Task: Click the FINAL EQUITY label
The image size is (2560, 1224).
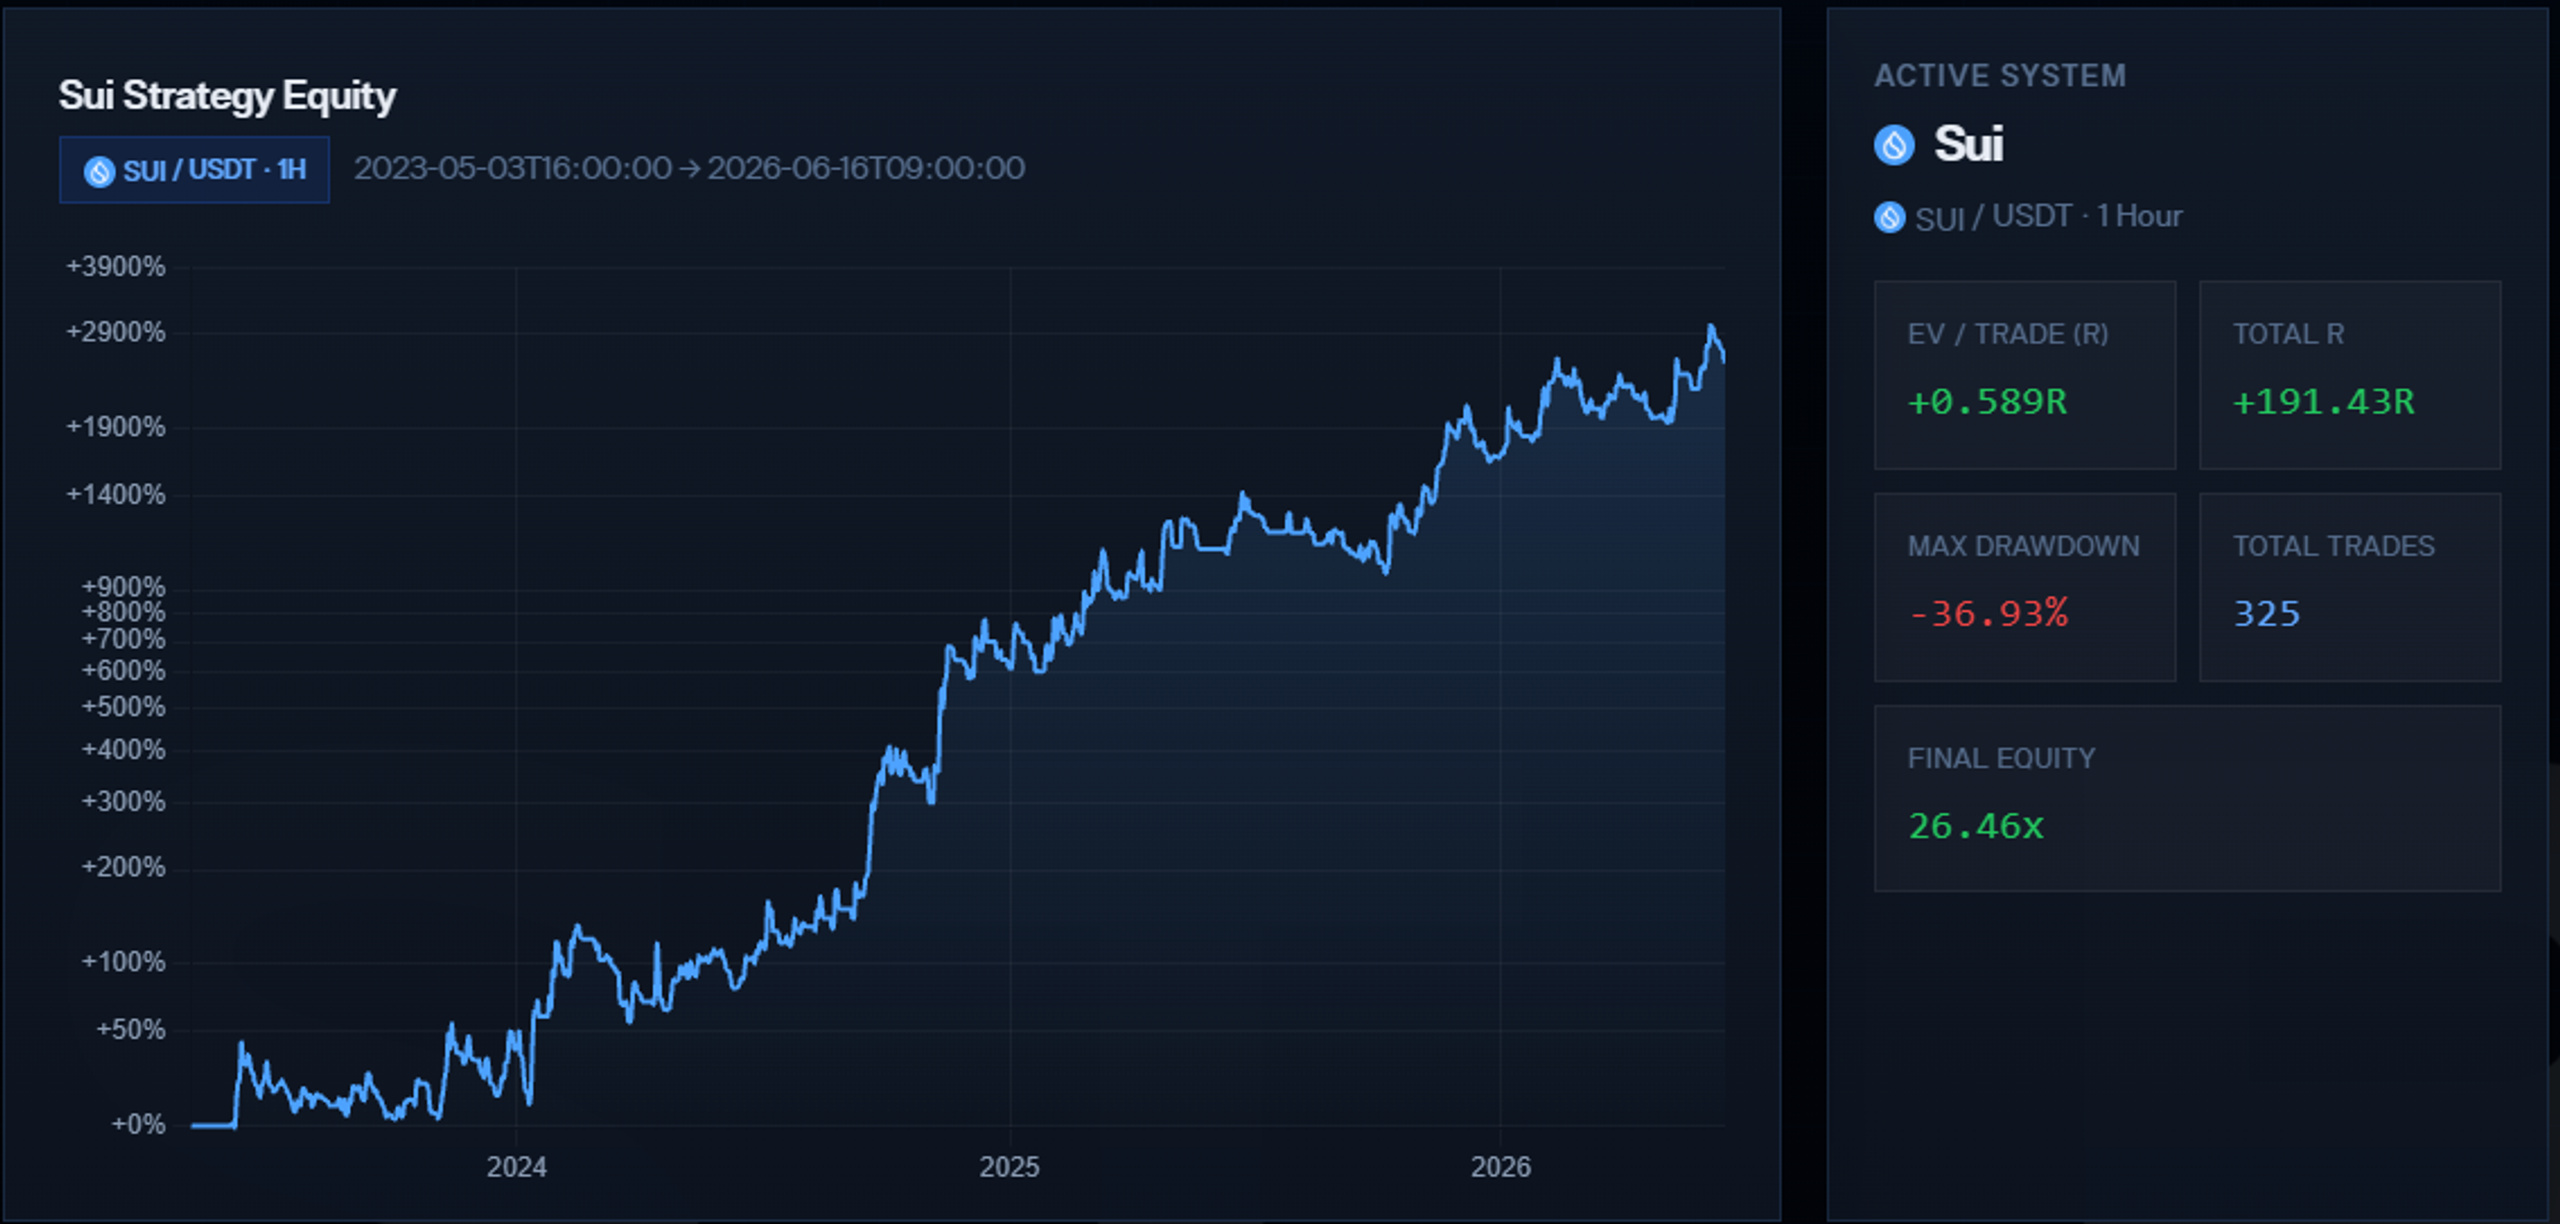Action: [x=2001, y=759]
